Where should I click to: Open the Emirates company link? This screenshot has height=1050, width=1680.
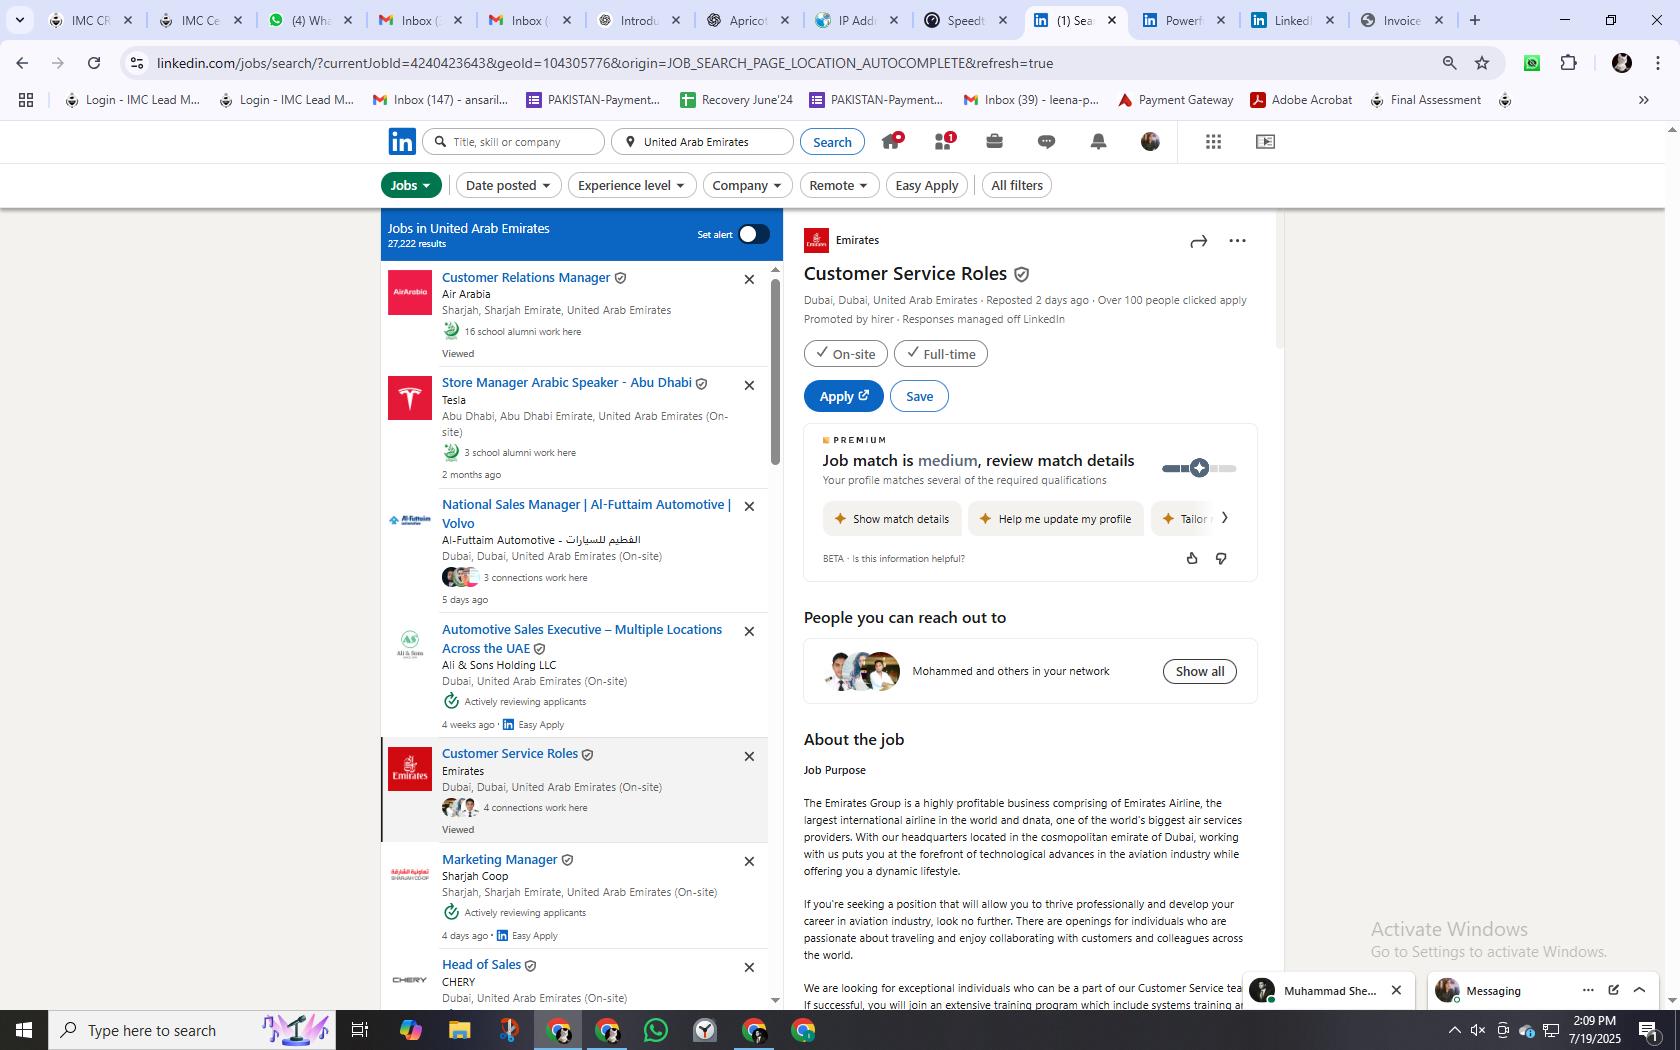coord(857,240)
